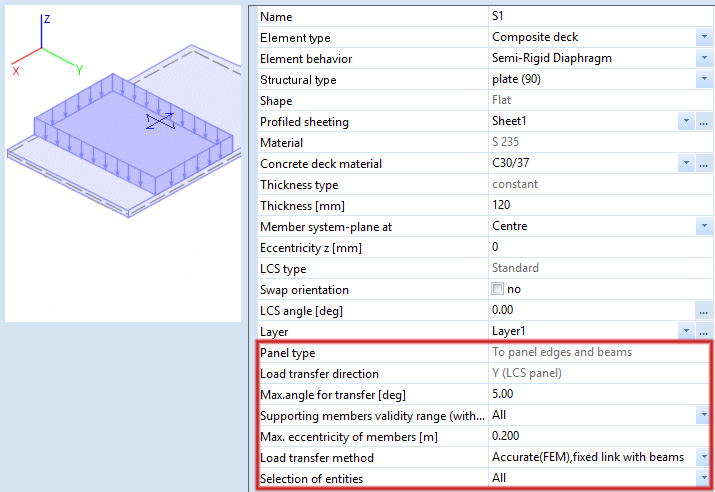Click the Y (LCS panel) value
Image resolution: width=715 pixels, height=492 pixels.
[527, 373]
